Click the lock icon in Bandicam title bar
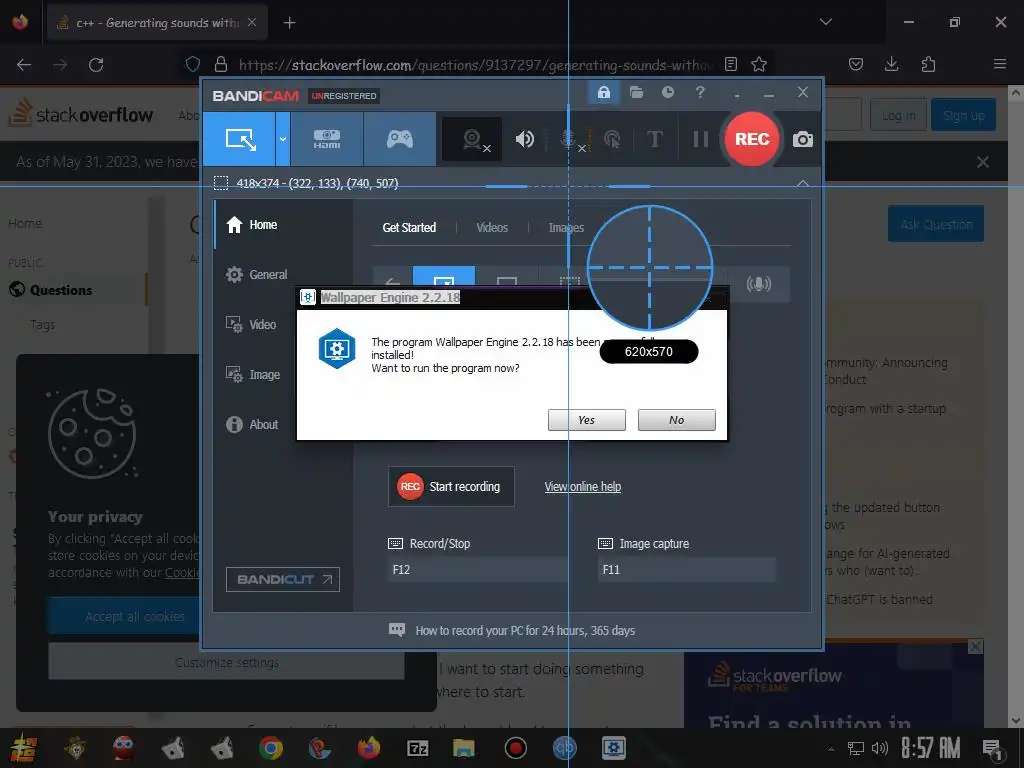Viewport: 1024px width, 768px height. [603, 92]
